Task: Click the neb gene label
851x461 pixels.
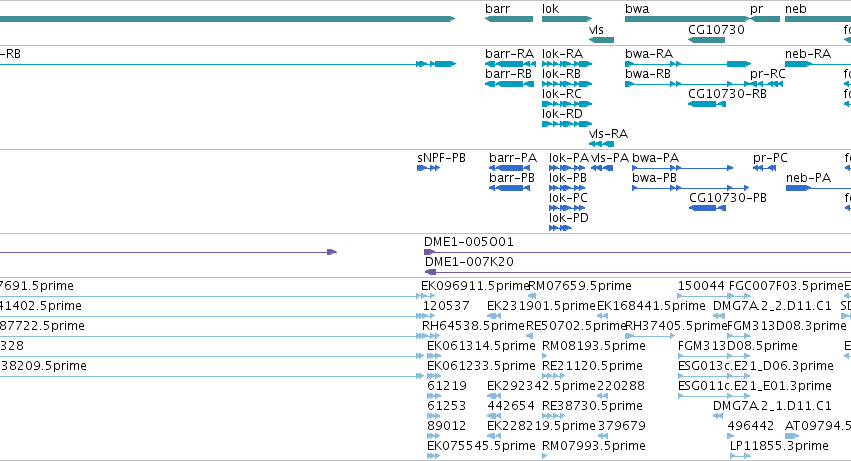Action: click(796, 9)
